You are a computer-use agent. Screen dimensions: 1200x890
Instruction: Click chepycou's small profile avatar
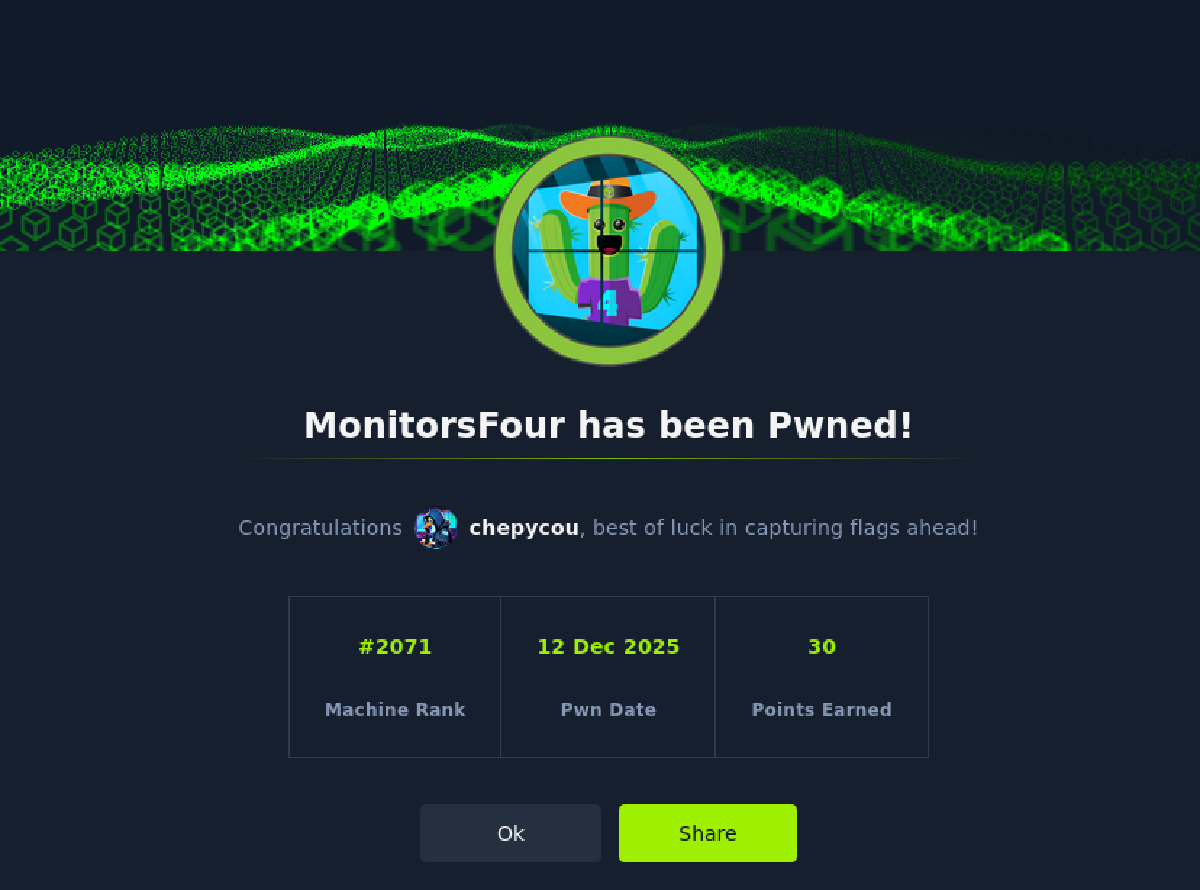tap(436, 528)
